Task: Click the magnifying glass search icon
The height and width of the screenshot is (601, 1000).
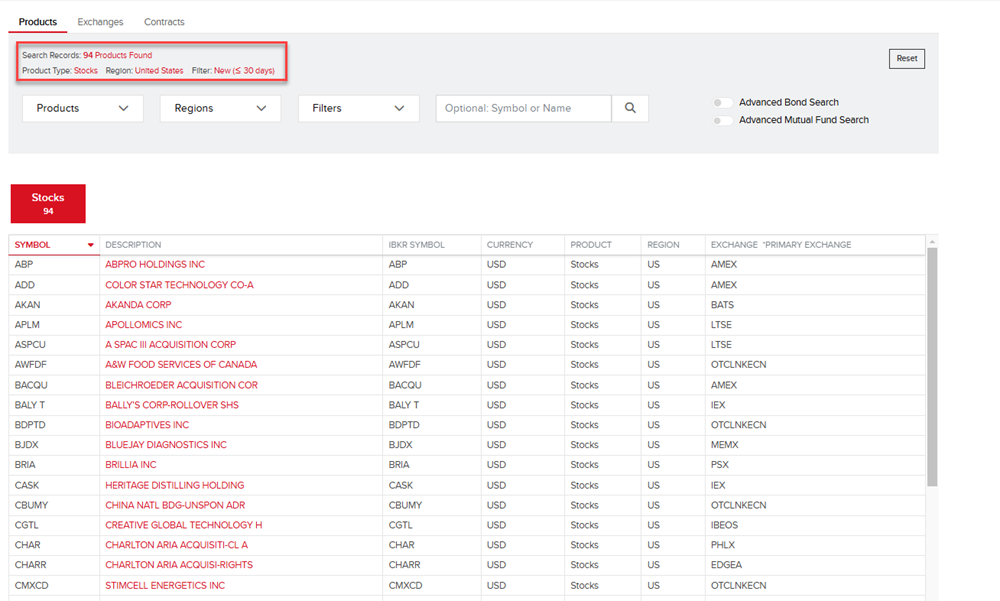Action: click(x=630, y=108)
